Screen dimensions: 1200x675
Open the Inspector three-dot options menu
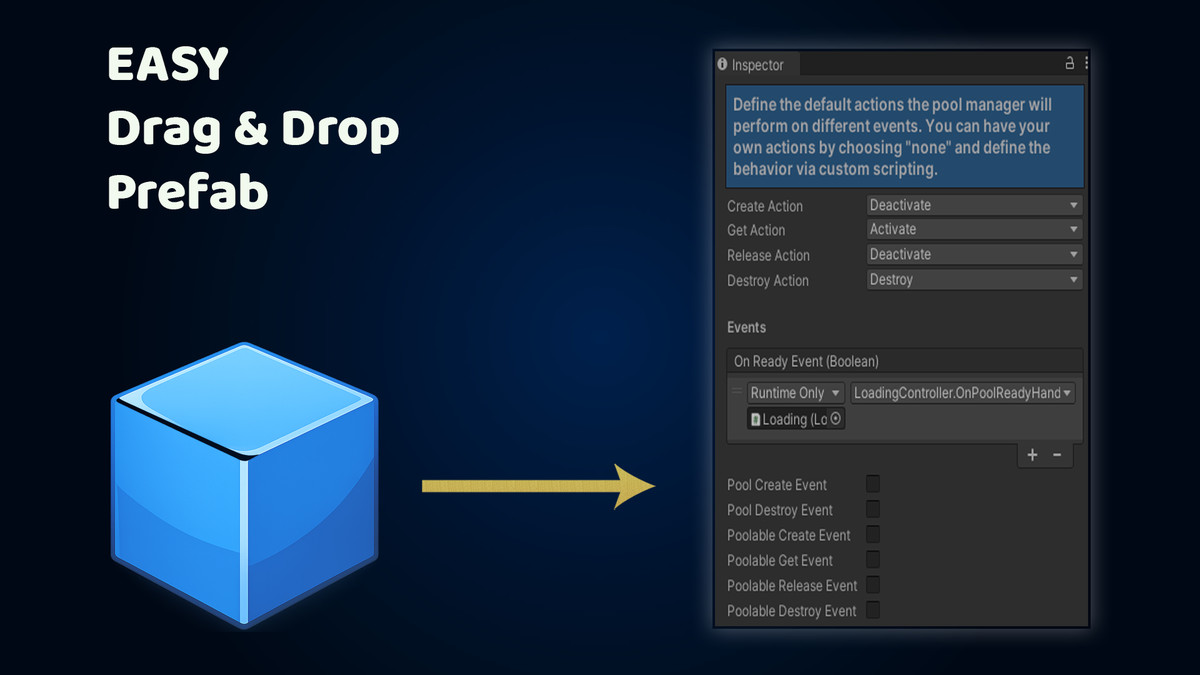click(1086, 63)
